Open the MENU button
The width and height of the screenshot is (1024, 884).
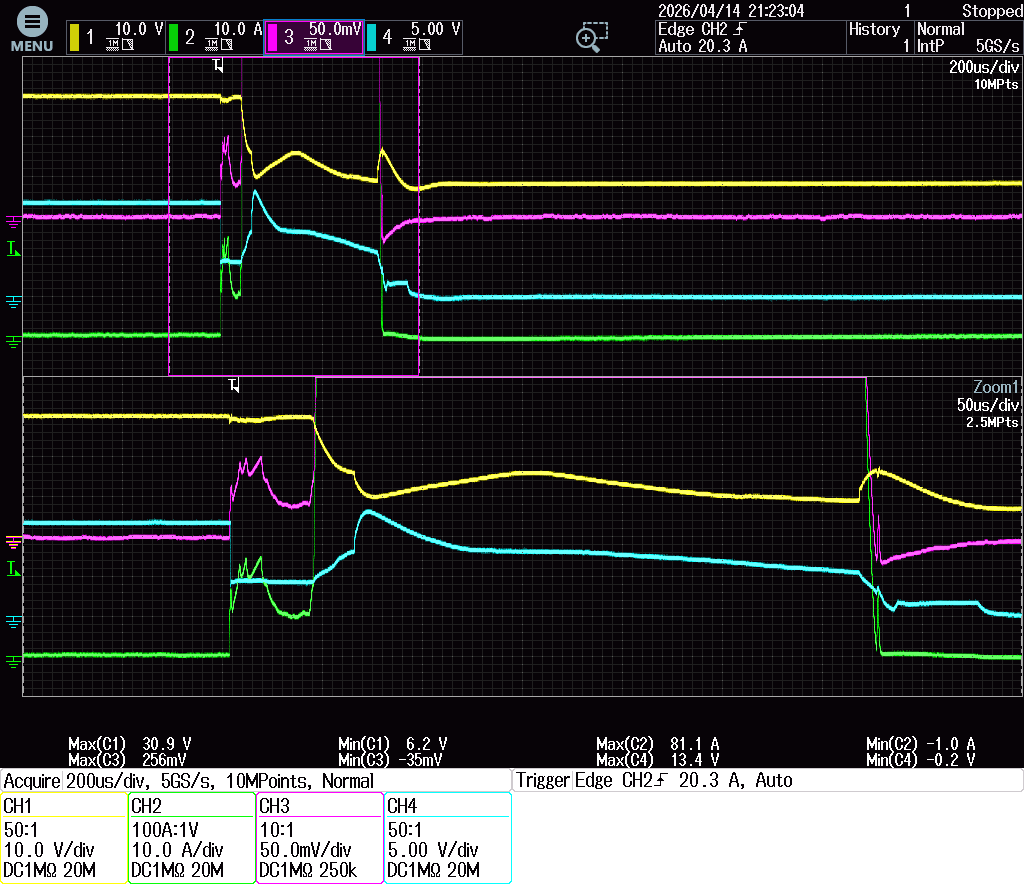[x=31, y=29]
